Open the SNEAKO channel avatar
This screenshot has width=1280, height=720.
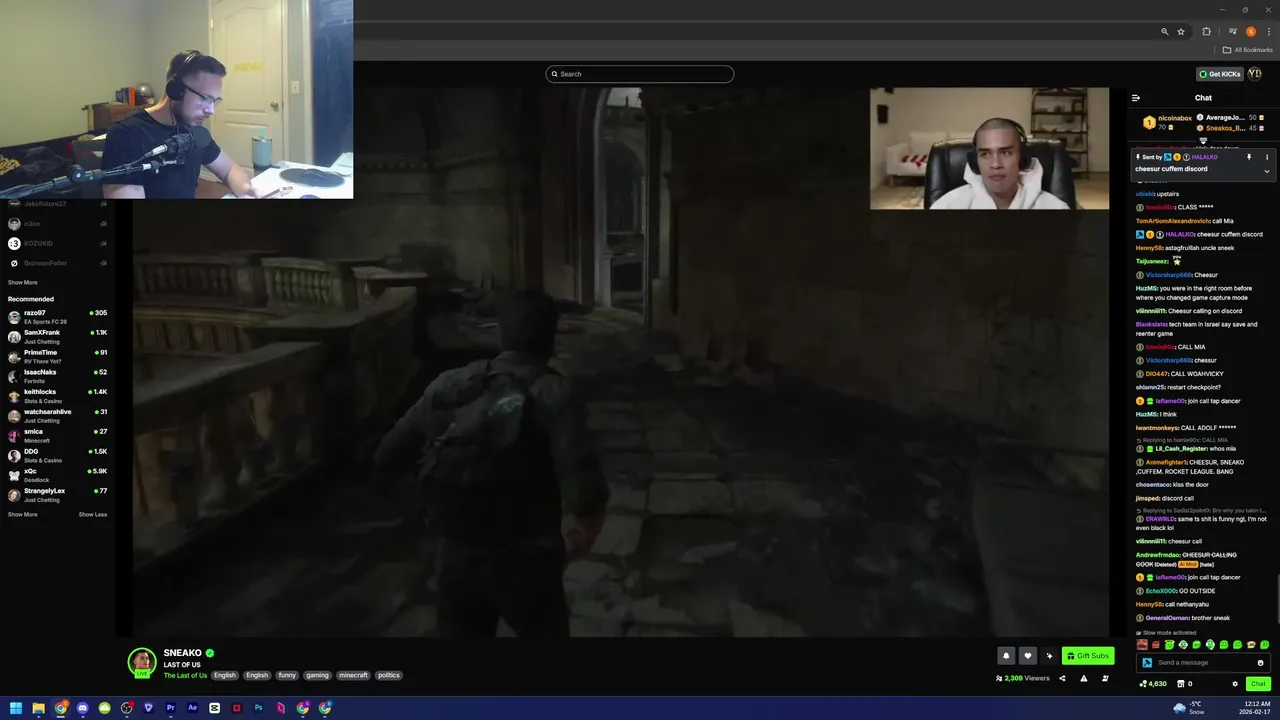point(141,662)
